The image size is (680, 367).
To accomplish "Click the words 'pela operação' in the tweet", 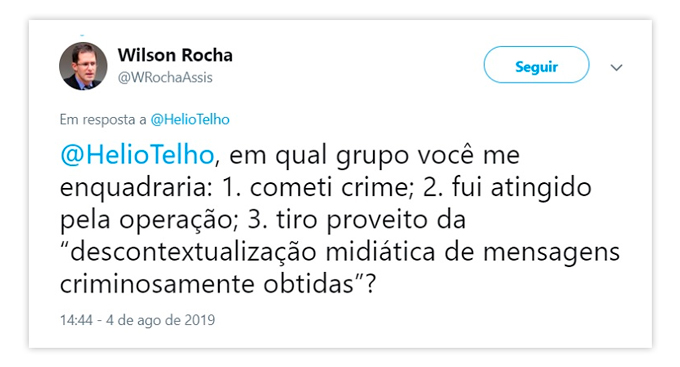I will coord(146,221).
